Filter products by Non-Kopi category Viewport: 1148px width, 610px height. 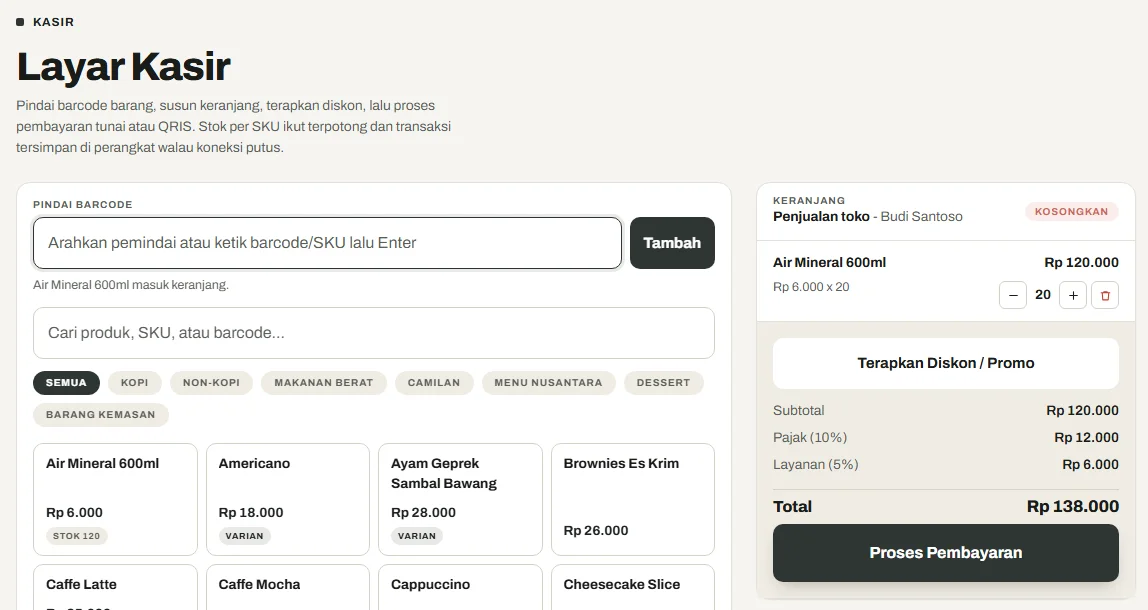[x=212, y=383]
